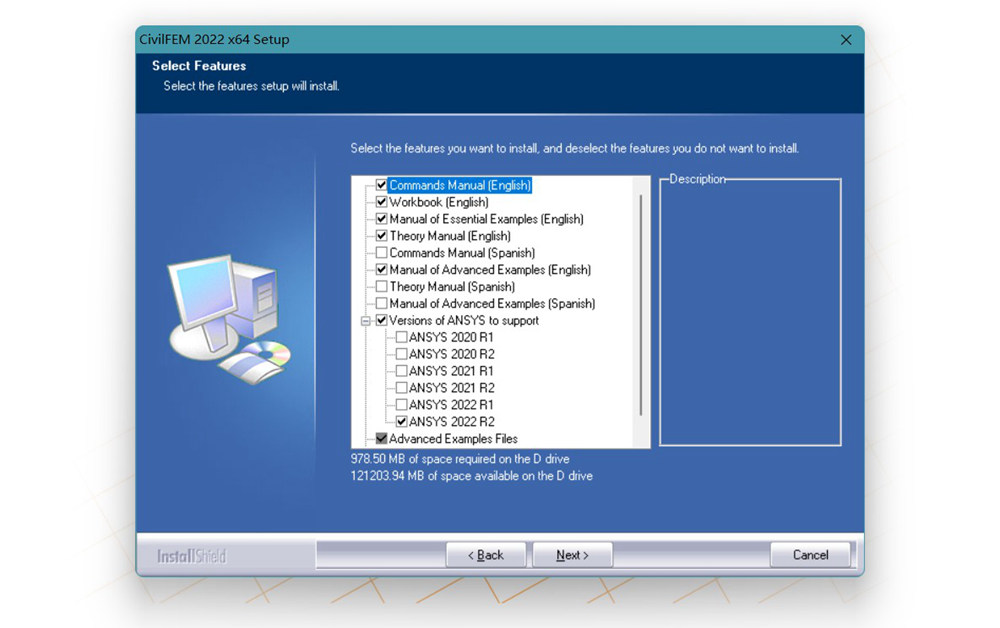This screenshot has width=1000, height=628.
Task: Check the ANSYS 2020 R2 checkbox
Action: [x=402, y=354]
